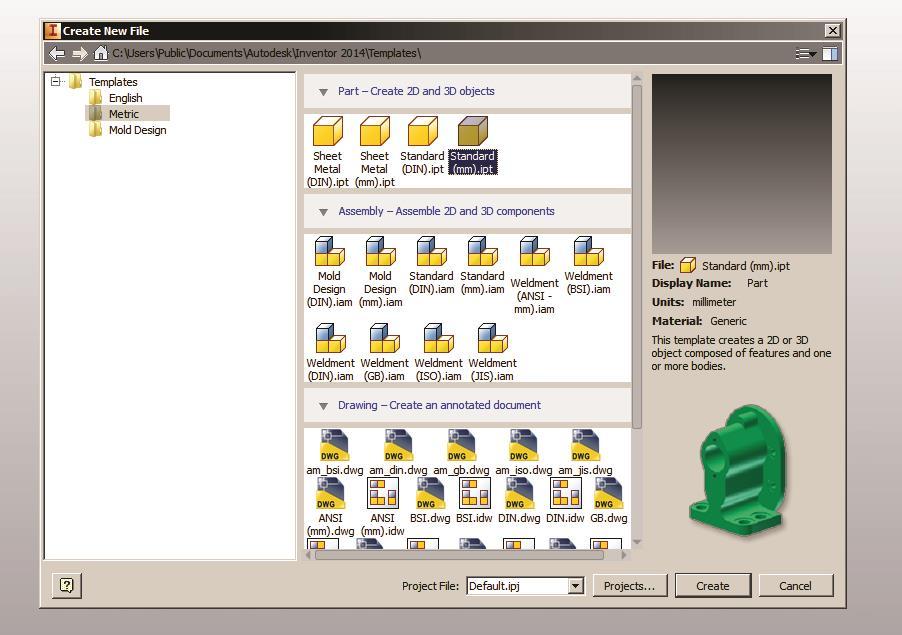Viewport: 902px width, 635px height.
Task: Click the Default.ipj project file field
Action: click(518, 586)
